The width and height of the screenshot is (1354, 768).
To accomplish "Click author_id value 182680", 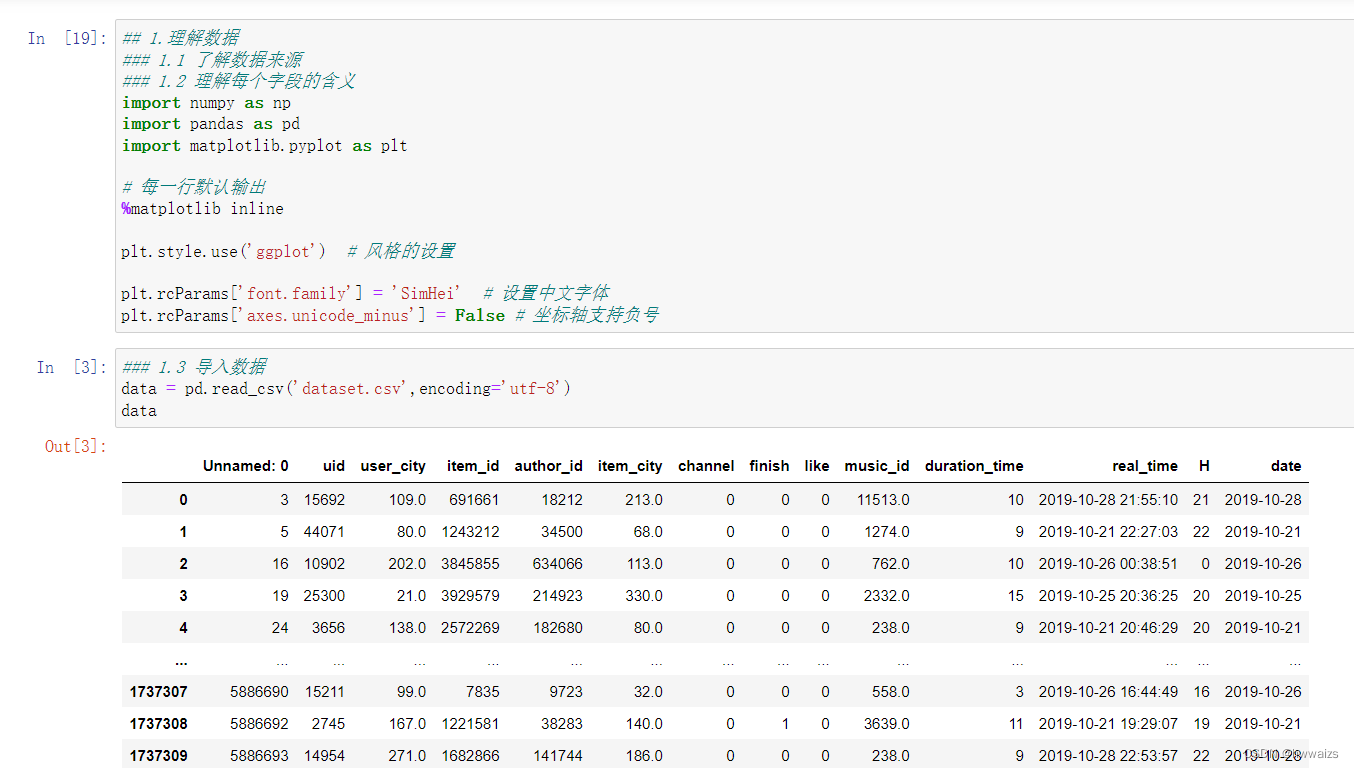I will point(558,628).
